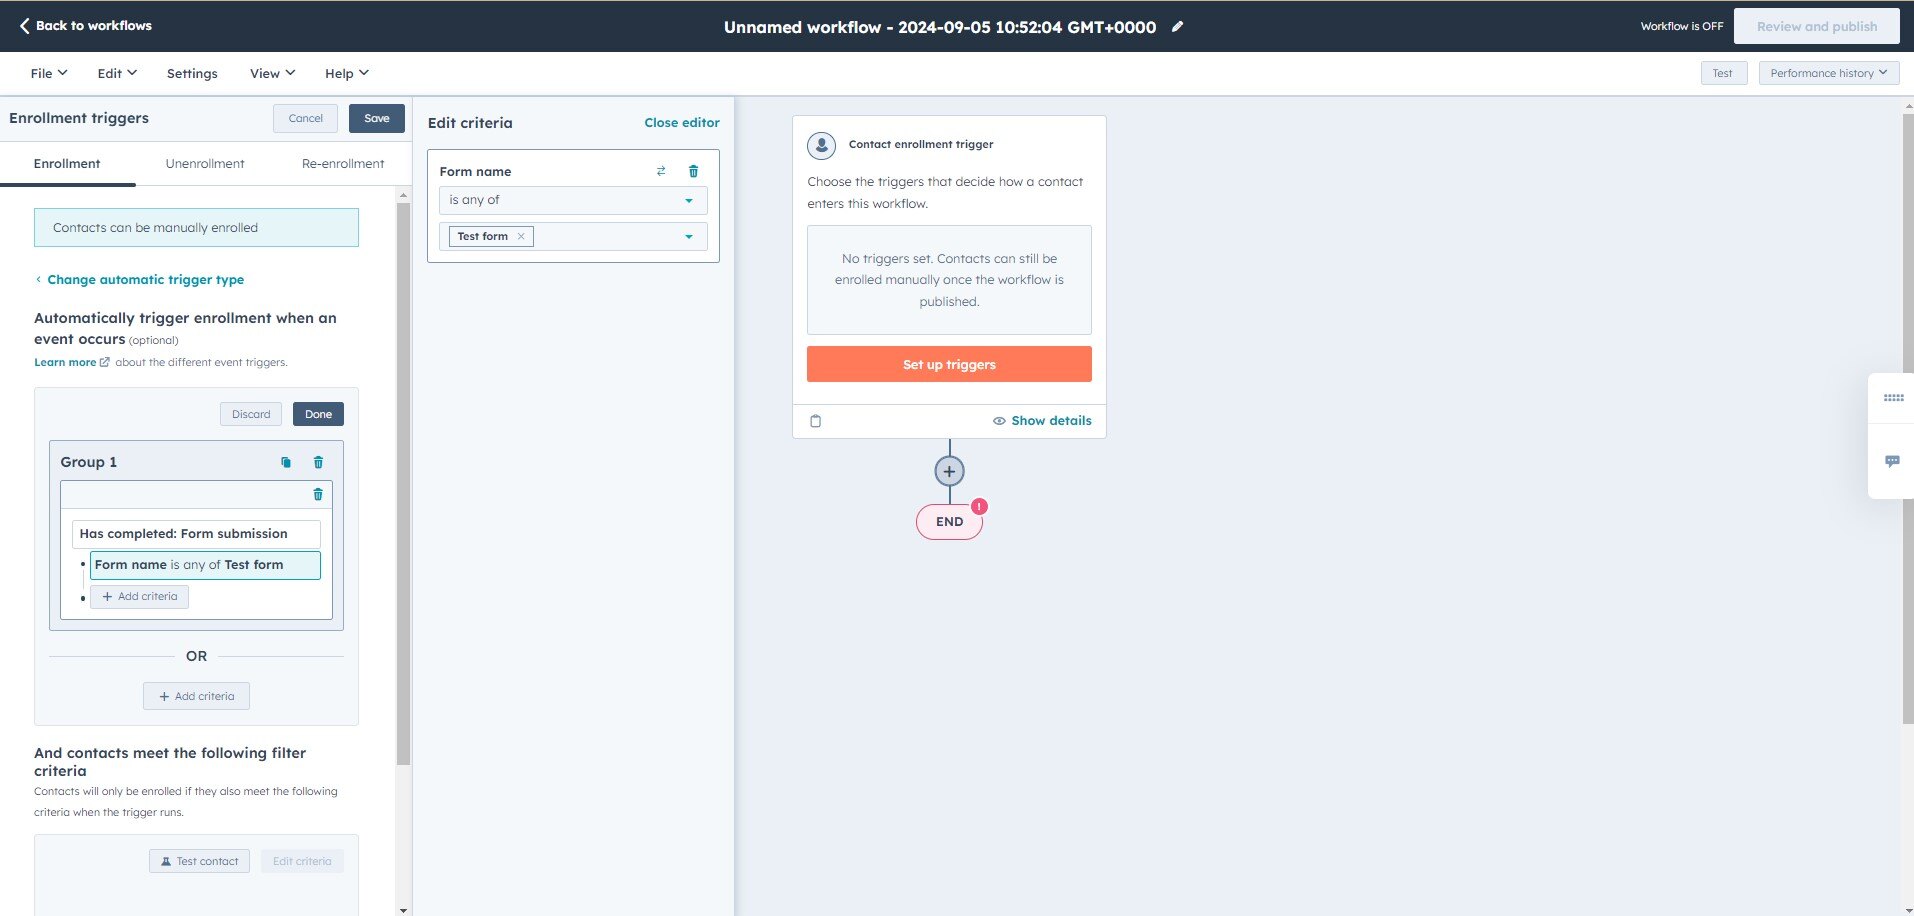Swap the Form name filter using the exchange arrows
Screen dimensions: 1914x916
661,171
